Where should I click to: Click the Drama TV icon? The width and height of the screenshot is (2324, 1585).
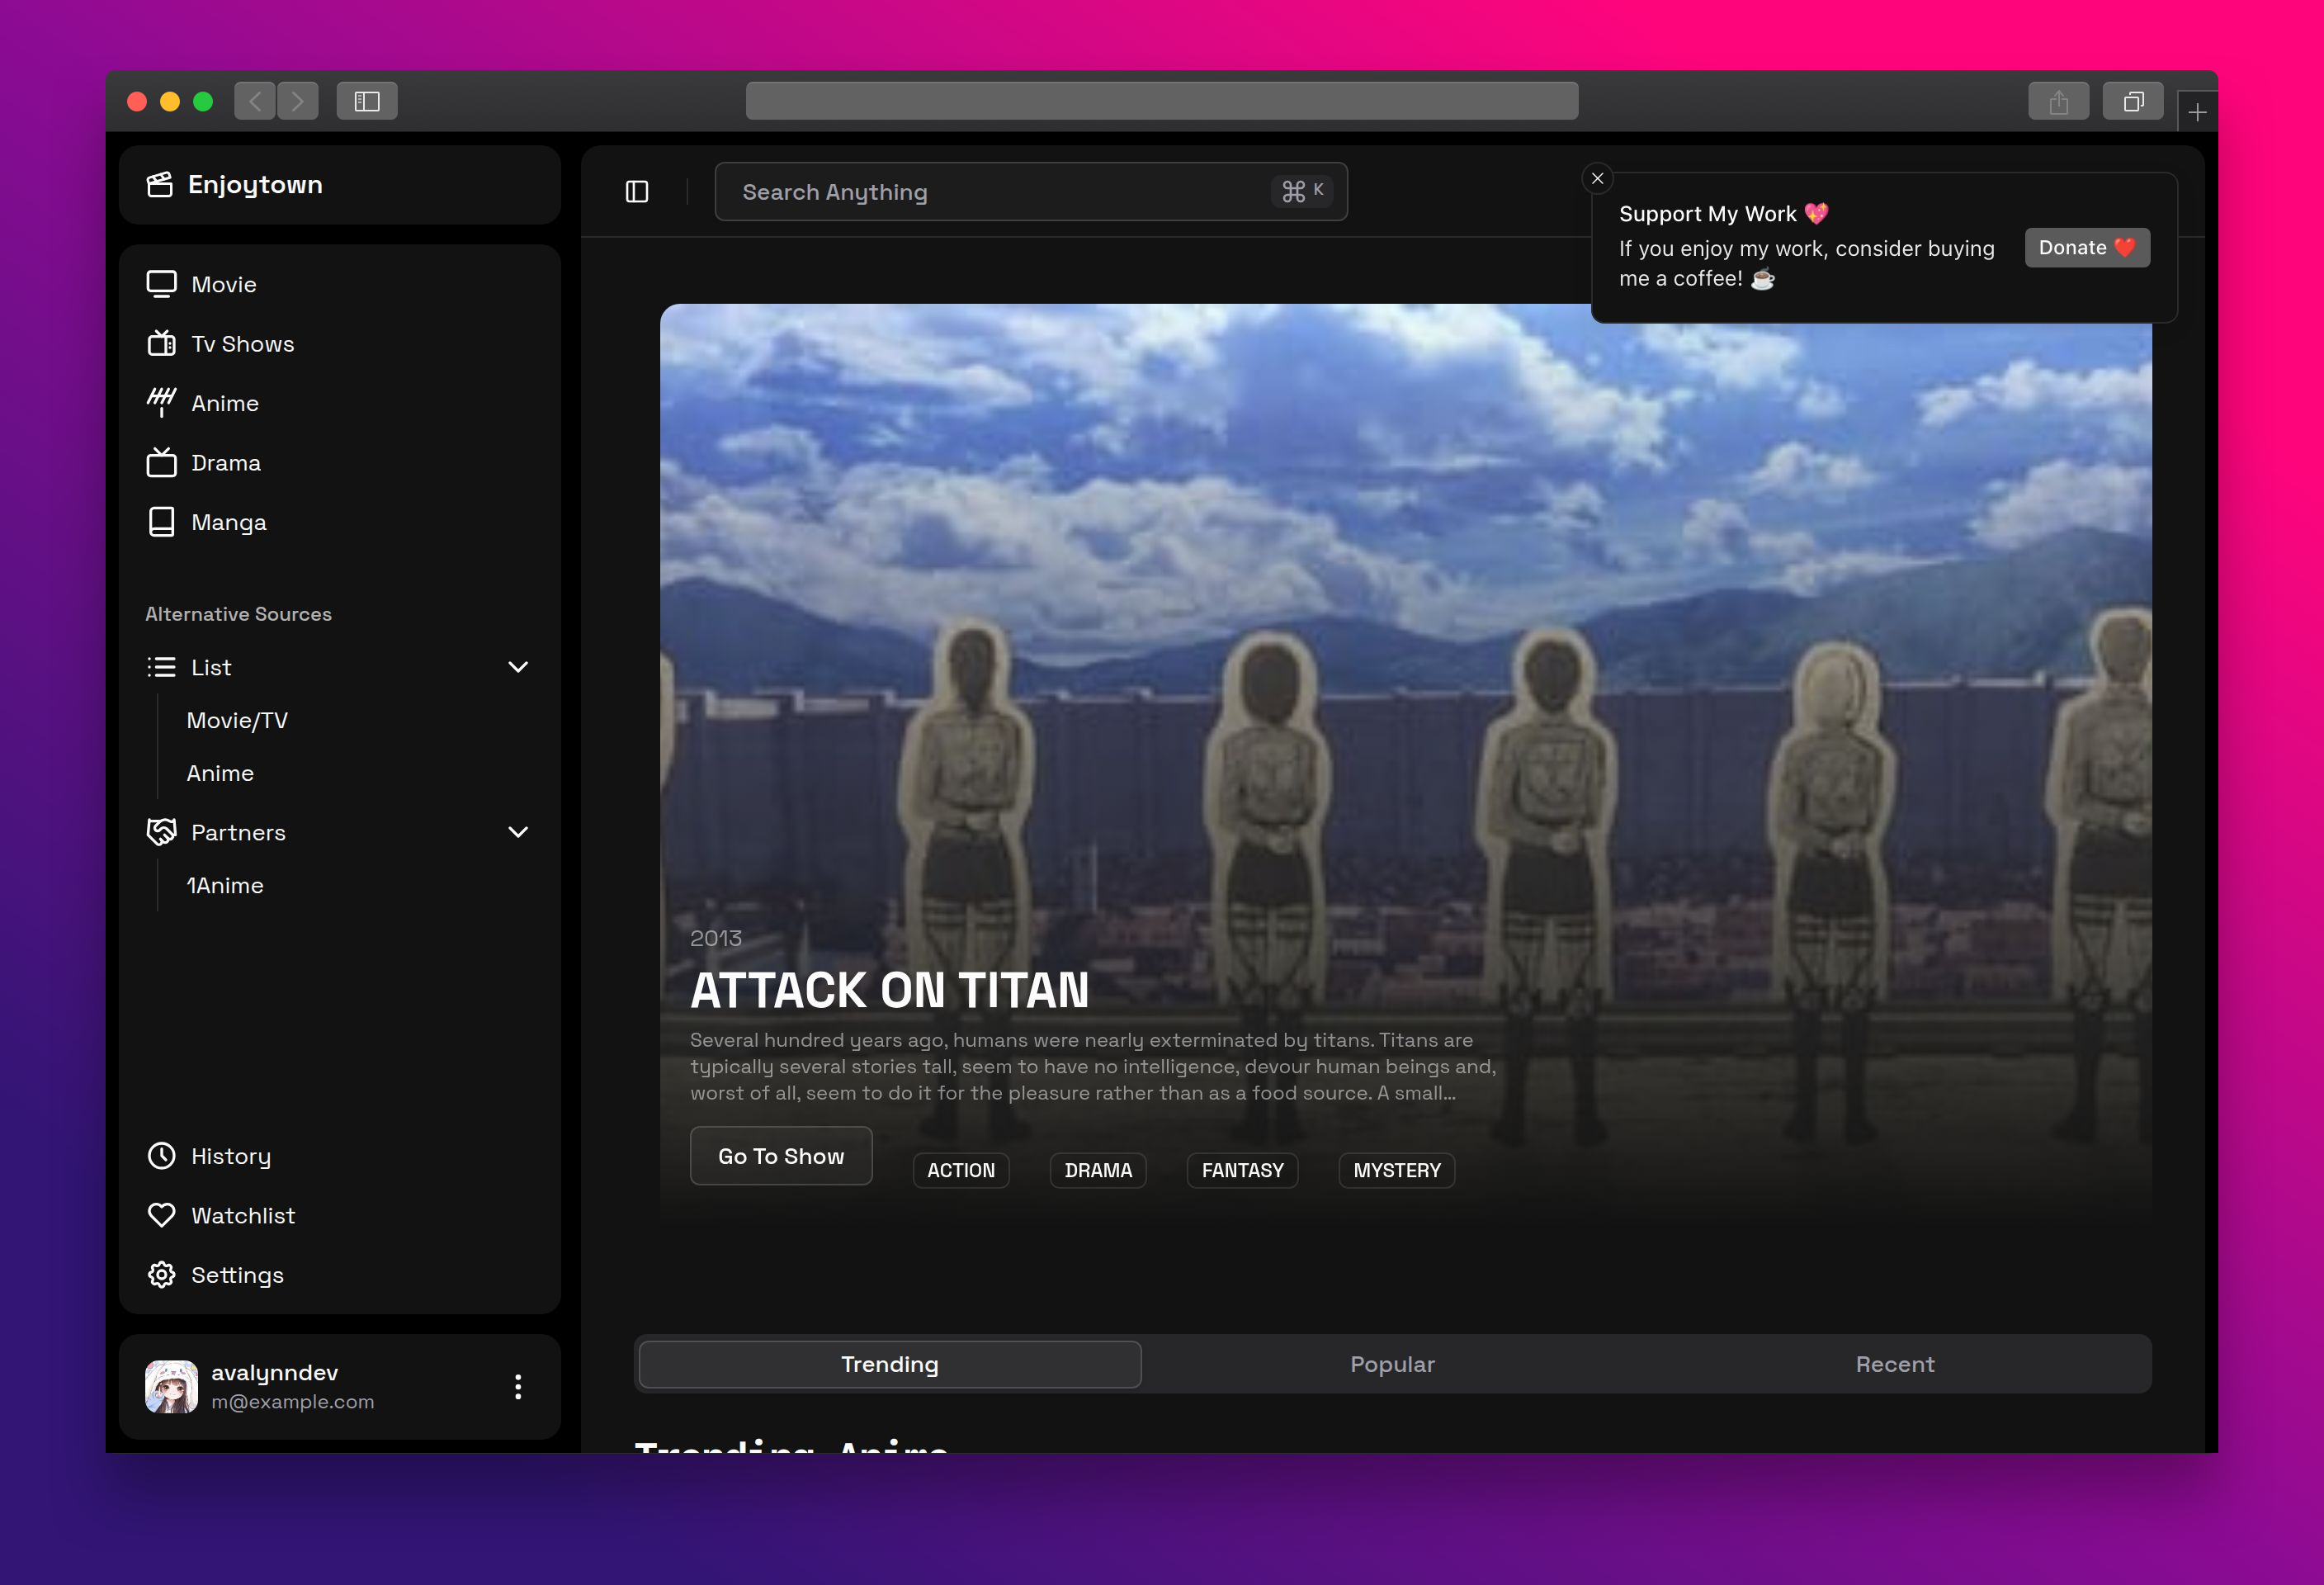161,463
